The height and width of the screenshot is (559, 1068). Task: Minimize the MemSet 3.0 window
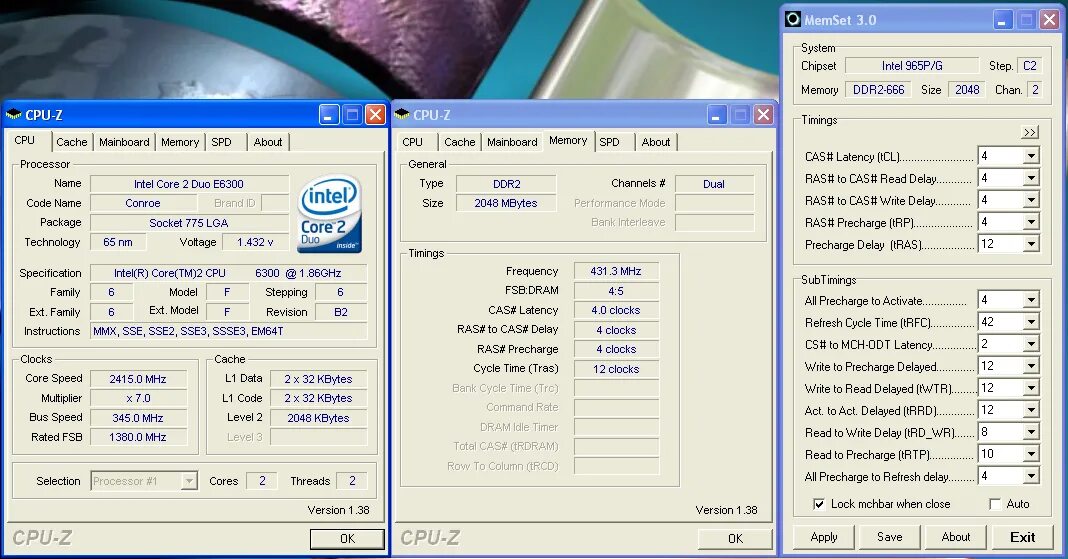coord(1002,20)
